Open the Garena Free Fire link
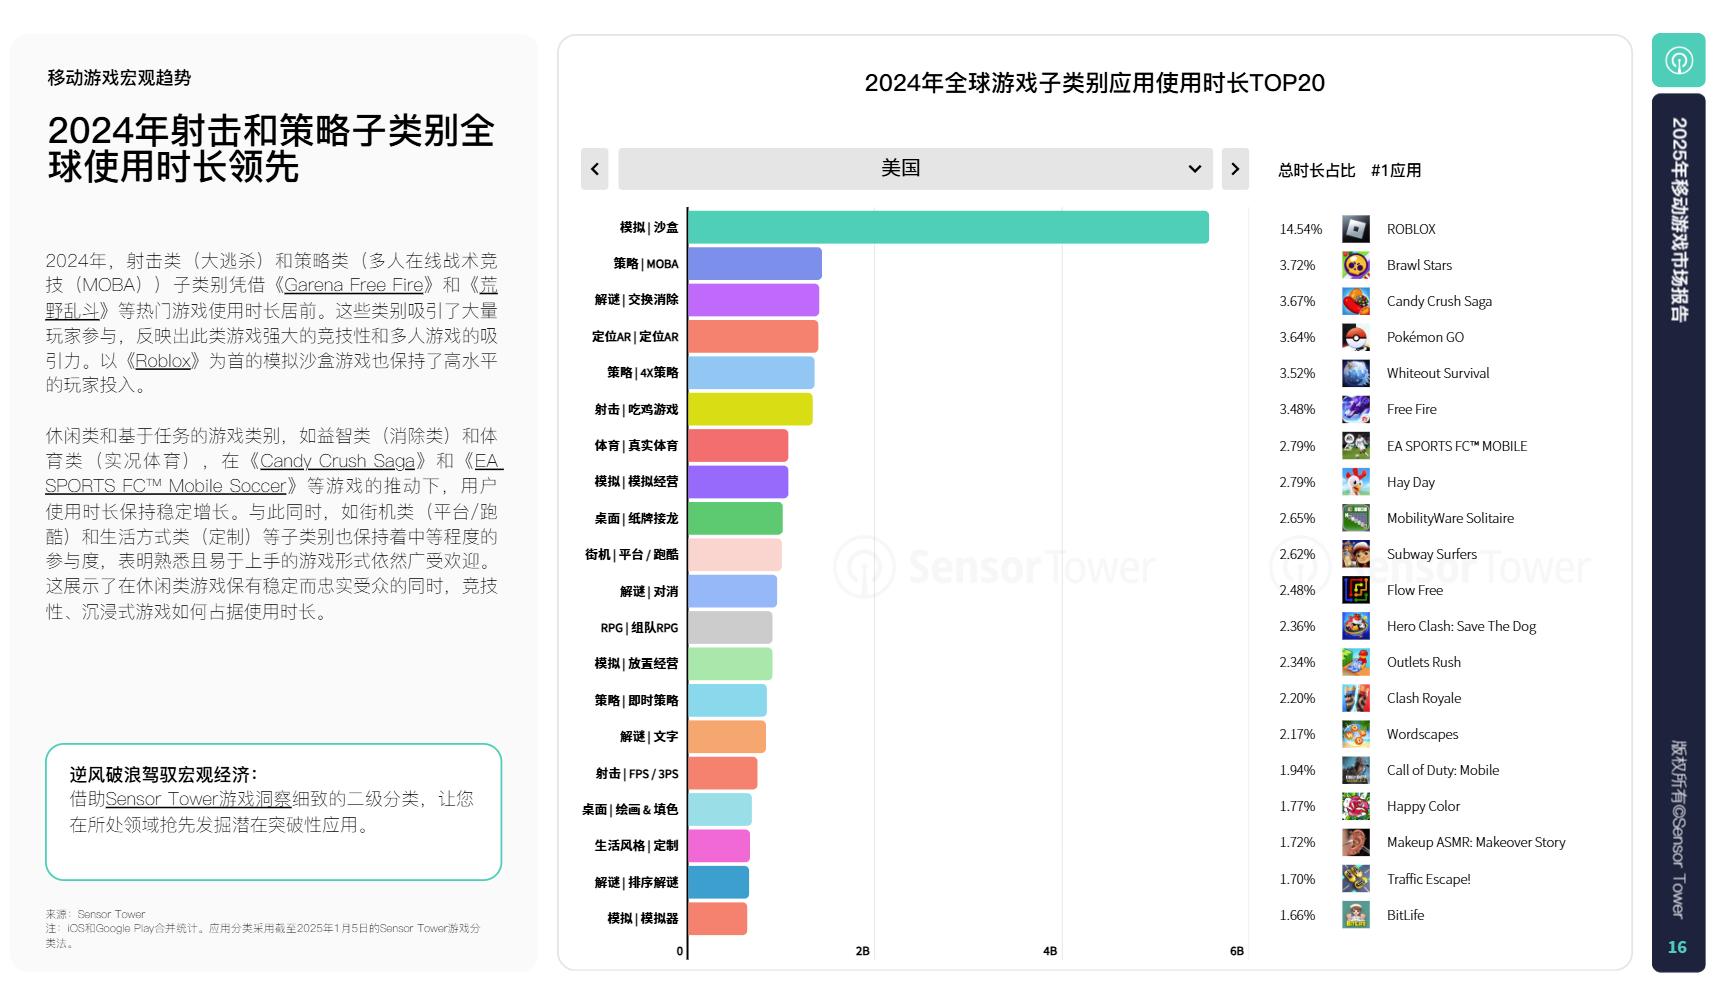The width and height of the screenshot is (1721, 989). point(353,286)
